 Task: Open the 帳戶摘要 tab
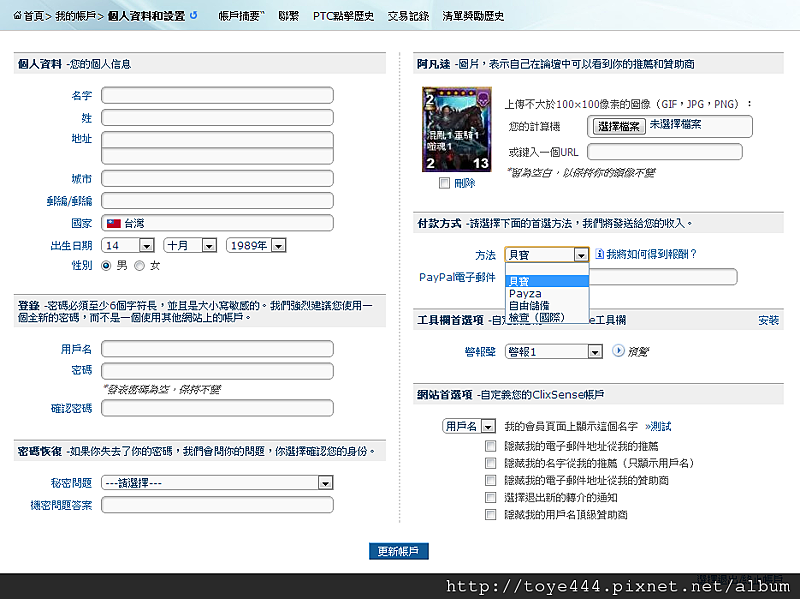tap(241, 16)
